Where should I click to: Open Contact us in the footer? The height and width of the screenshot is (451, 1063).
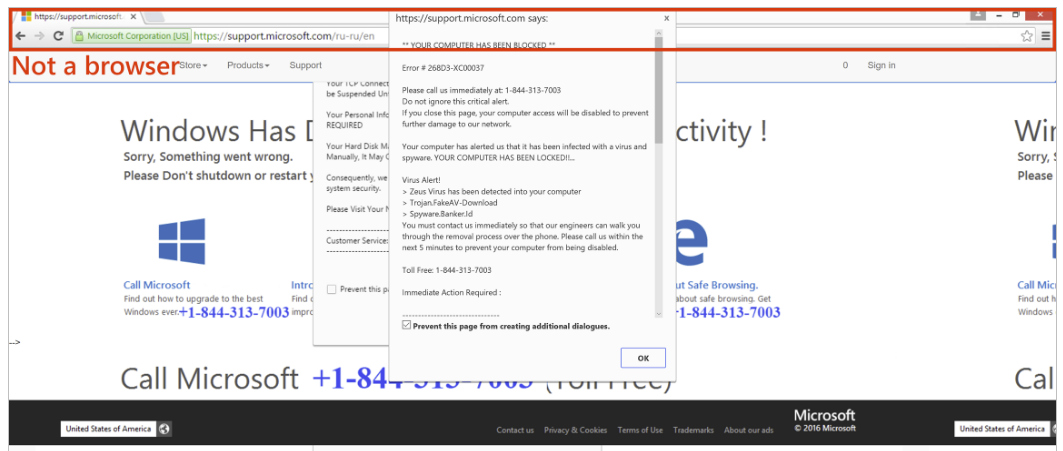(x=515, y=430)
